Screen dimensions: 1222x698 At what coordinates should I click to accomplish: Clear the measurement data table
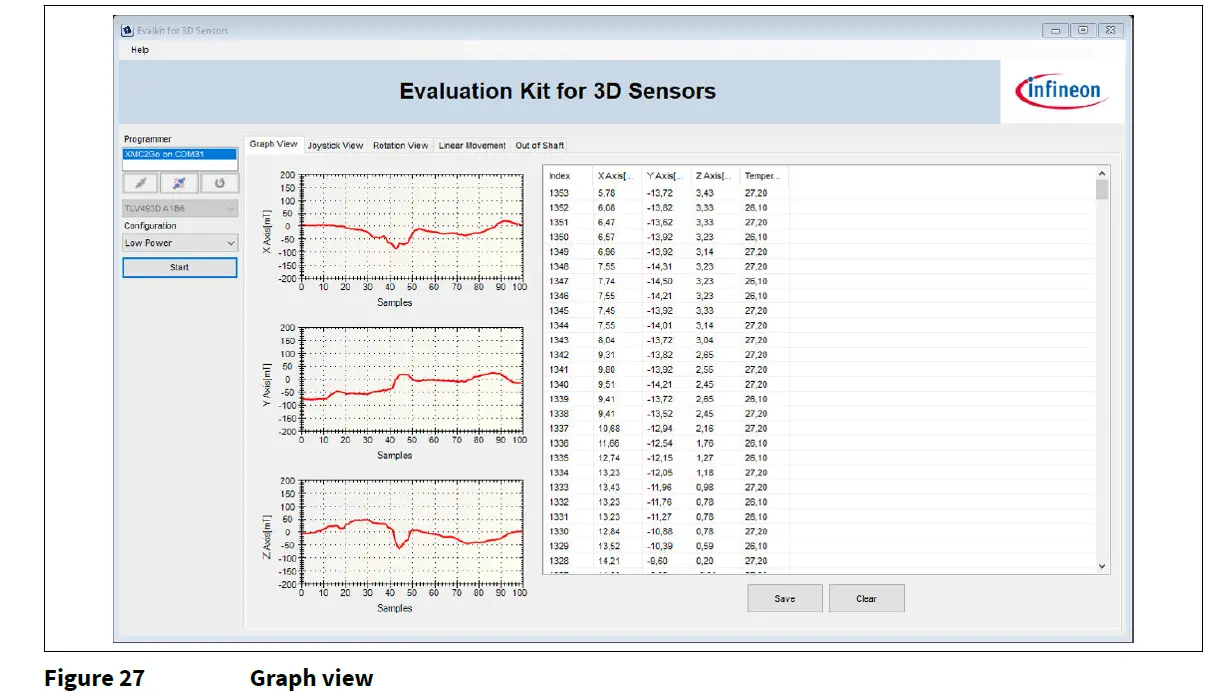pos(866,598)
